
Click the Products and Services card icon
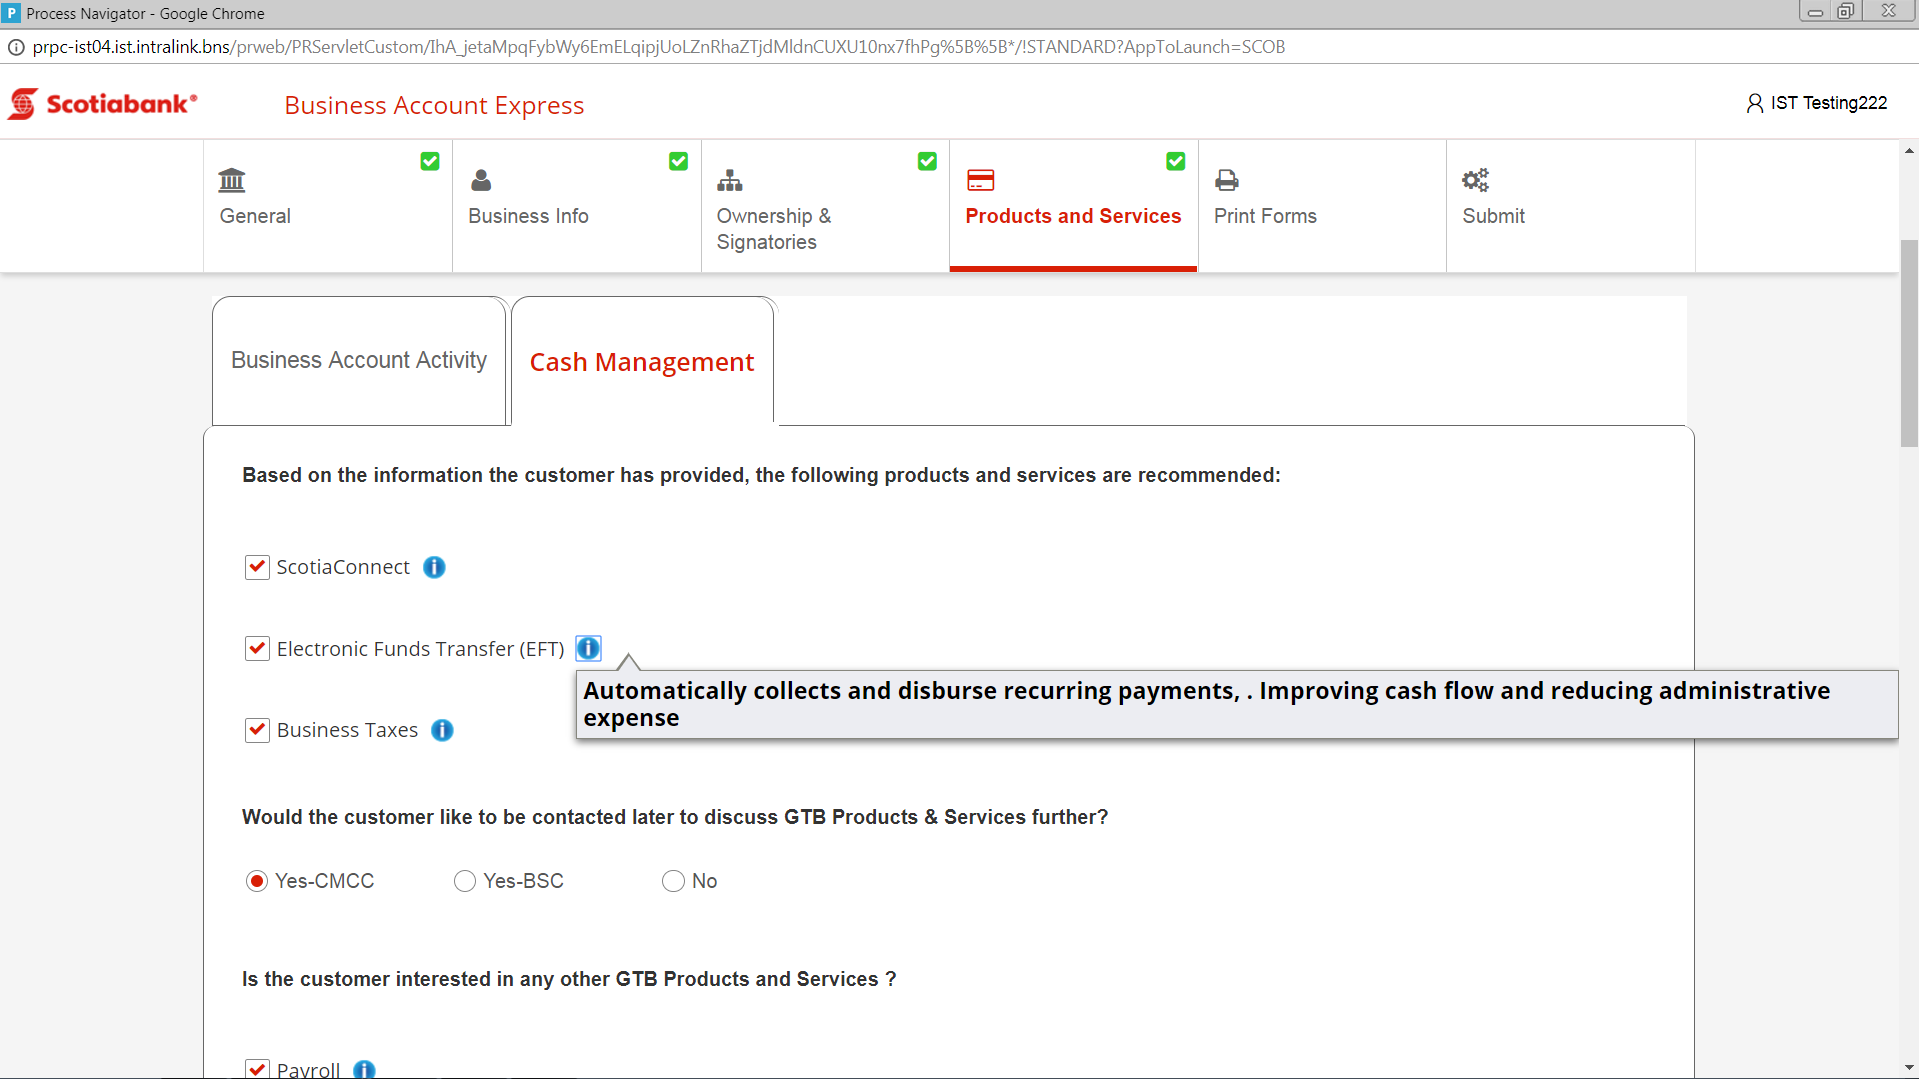980,180
